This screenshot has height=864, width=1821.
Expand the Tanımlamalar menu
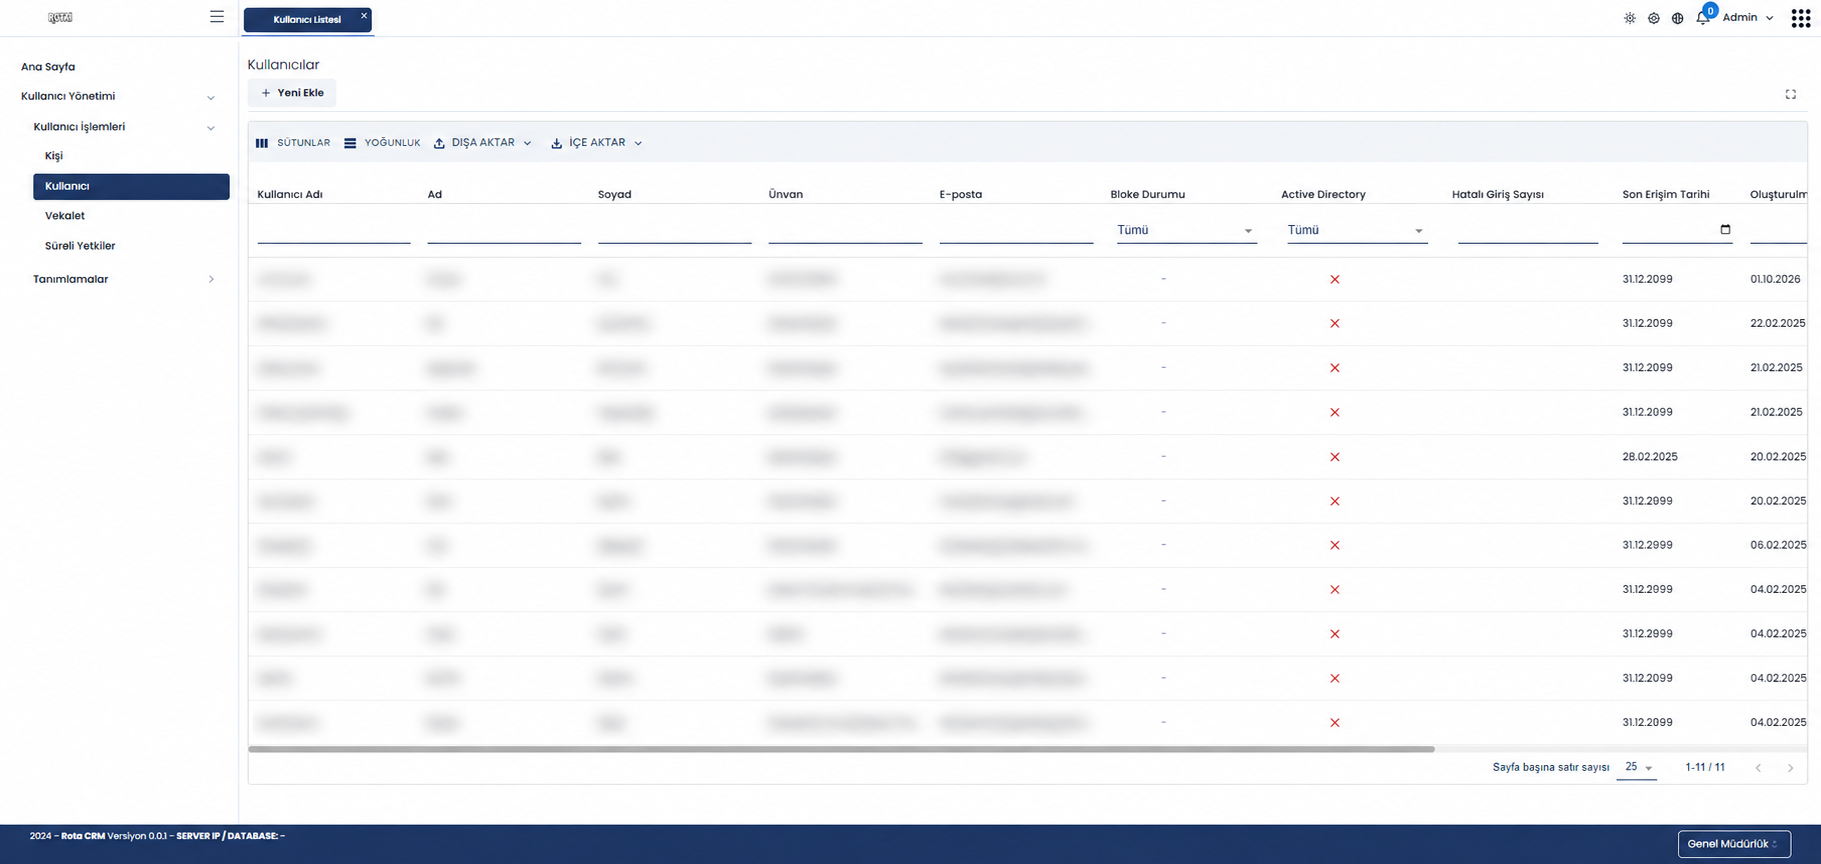point(124,279)
